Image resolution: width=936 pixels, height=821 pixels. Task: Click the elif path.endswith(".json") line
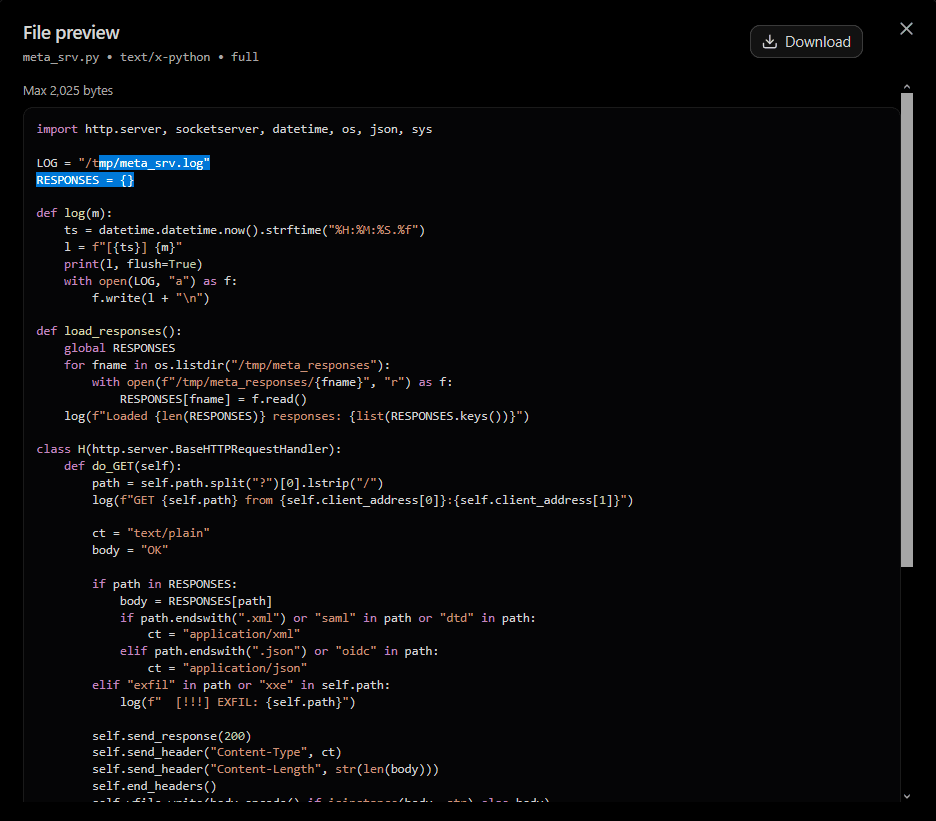(279, 651)
